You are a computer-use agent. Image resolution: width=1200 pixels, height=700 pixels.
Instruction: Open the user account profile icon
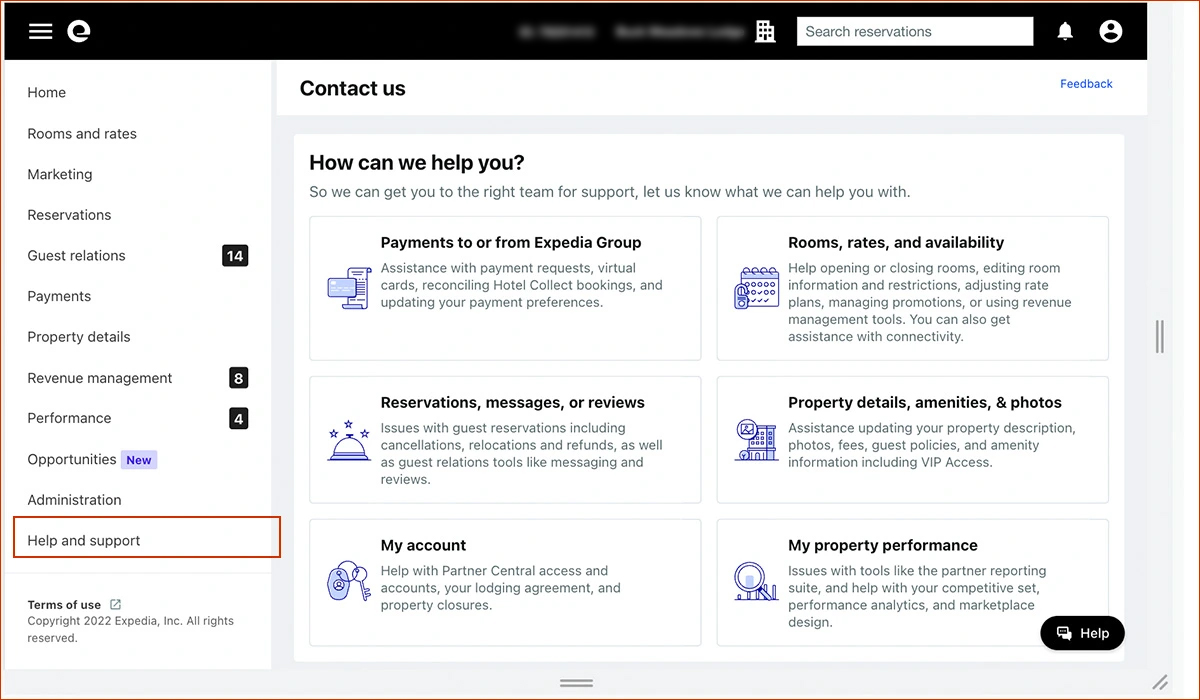pos(1110,32)
